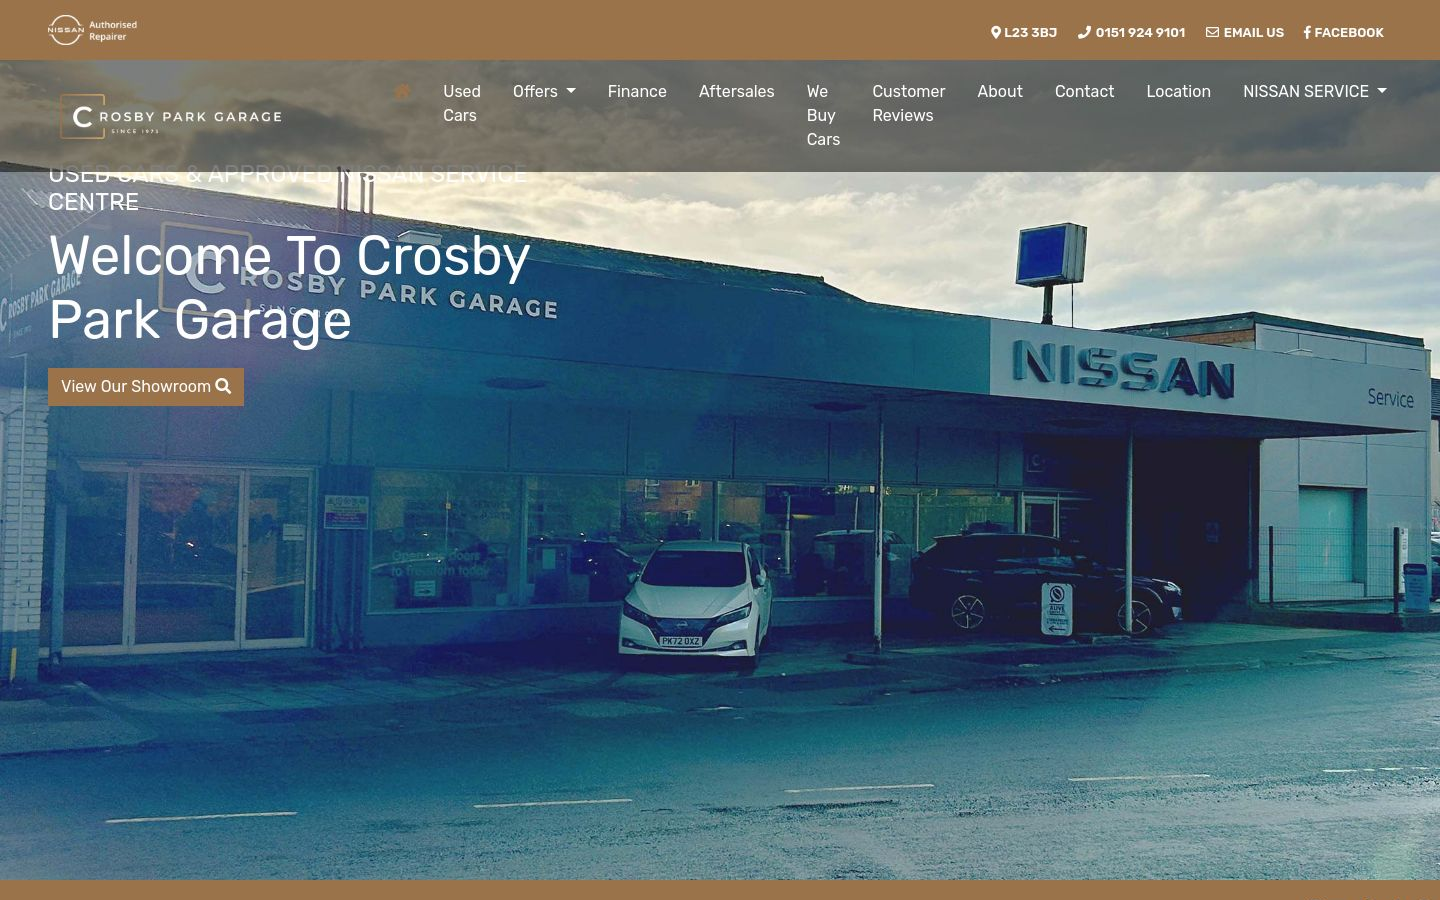The width and height of the screenshot is (1440, 900).
Task: Click the Facebook icon in top bar
Action: (x=1307, y=32)
